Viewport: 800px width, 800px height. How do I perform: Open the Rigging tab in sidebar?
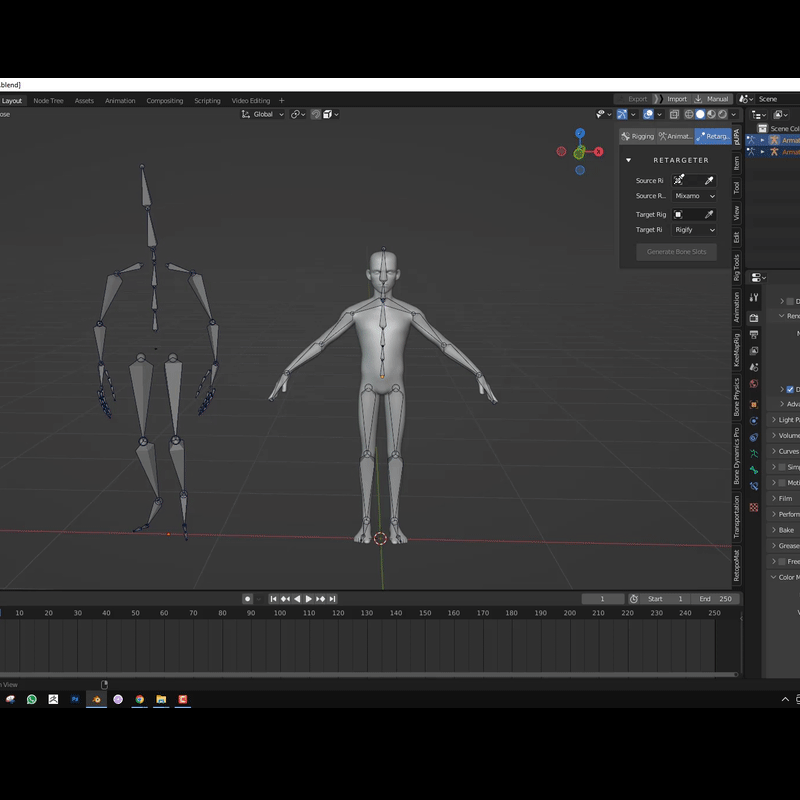coord(637,136)
